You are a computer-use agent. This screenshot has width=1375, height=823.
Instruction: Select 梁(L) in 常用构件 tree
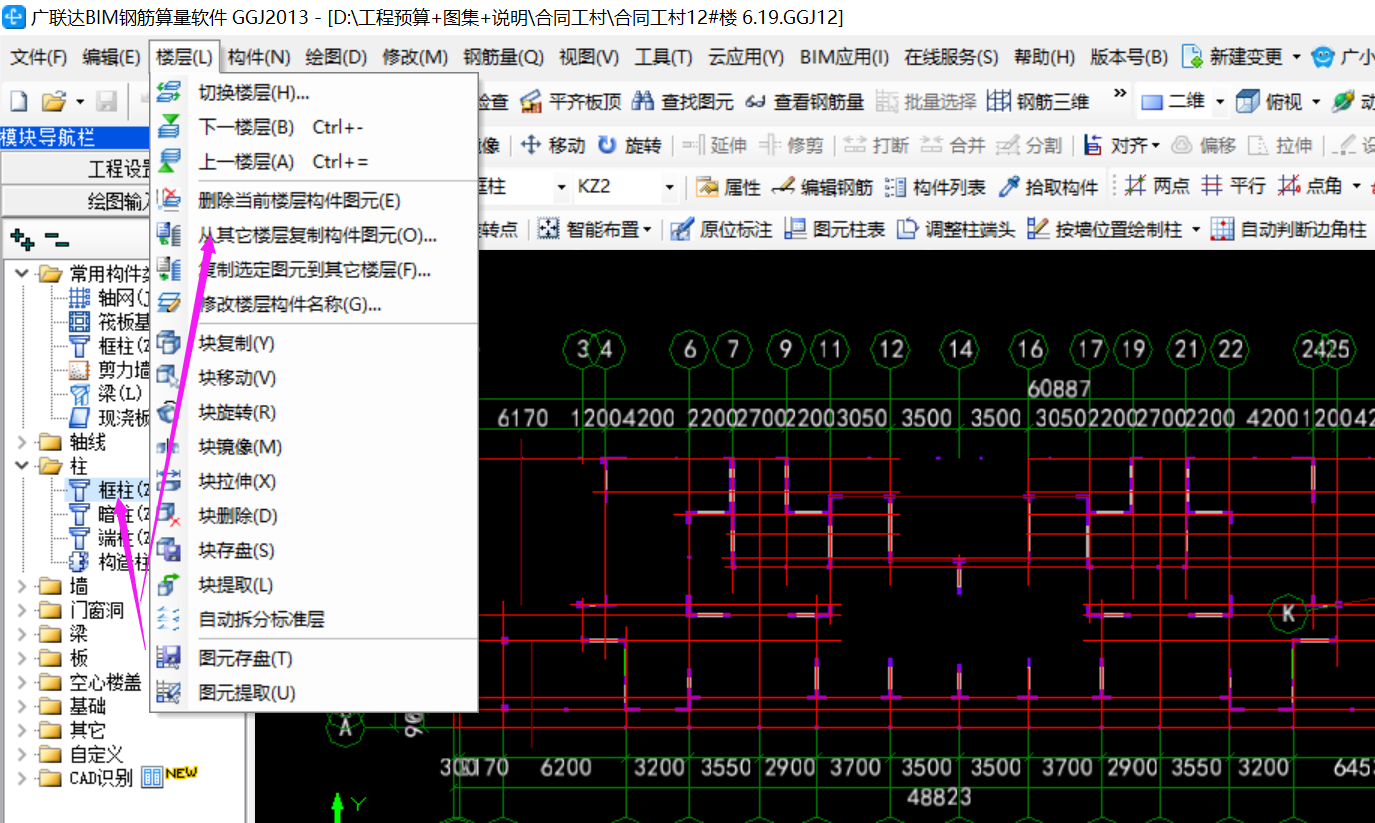tap(108, 394)
